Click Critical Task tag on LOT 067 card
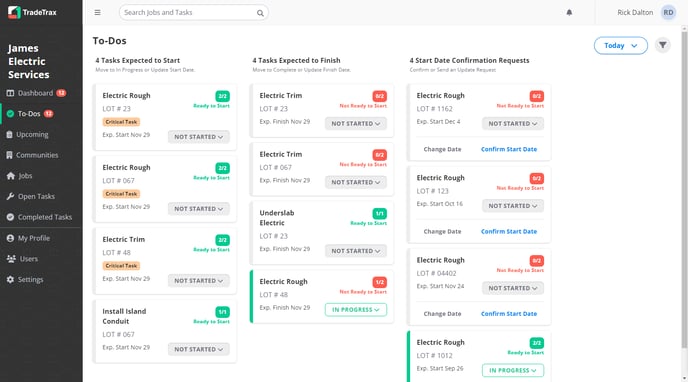This screenshot has width=688, height=382. (x=121, y=194)
